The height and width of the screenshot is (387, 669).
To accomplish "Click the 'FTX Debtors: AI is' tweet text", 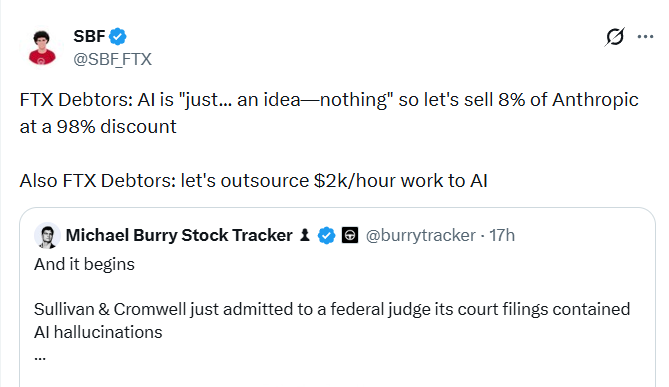I will tap(329, 100).
